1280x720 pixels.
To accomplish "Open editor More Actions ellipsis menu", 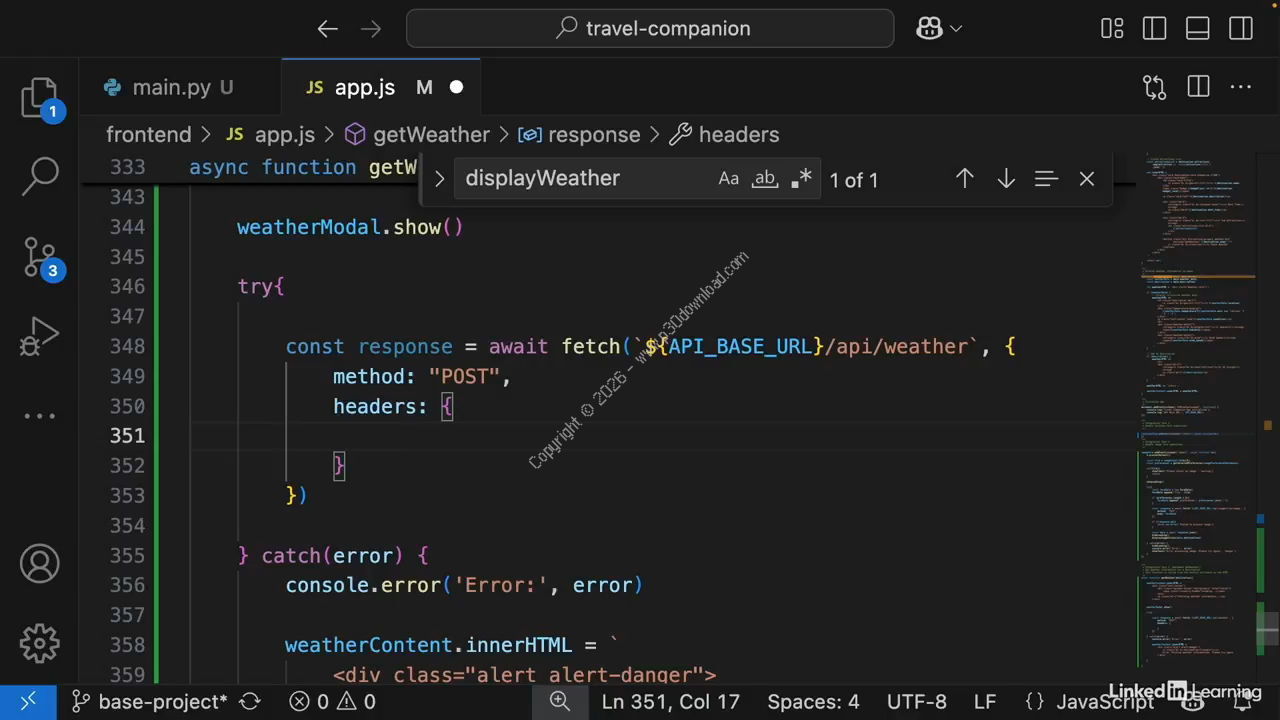I will point(1241,87).
